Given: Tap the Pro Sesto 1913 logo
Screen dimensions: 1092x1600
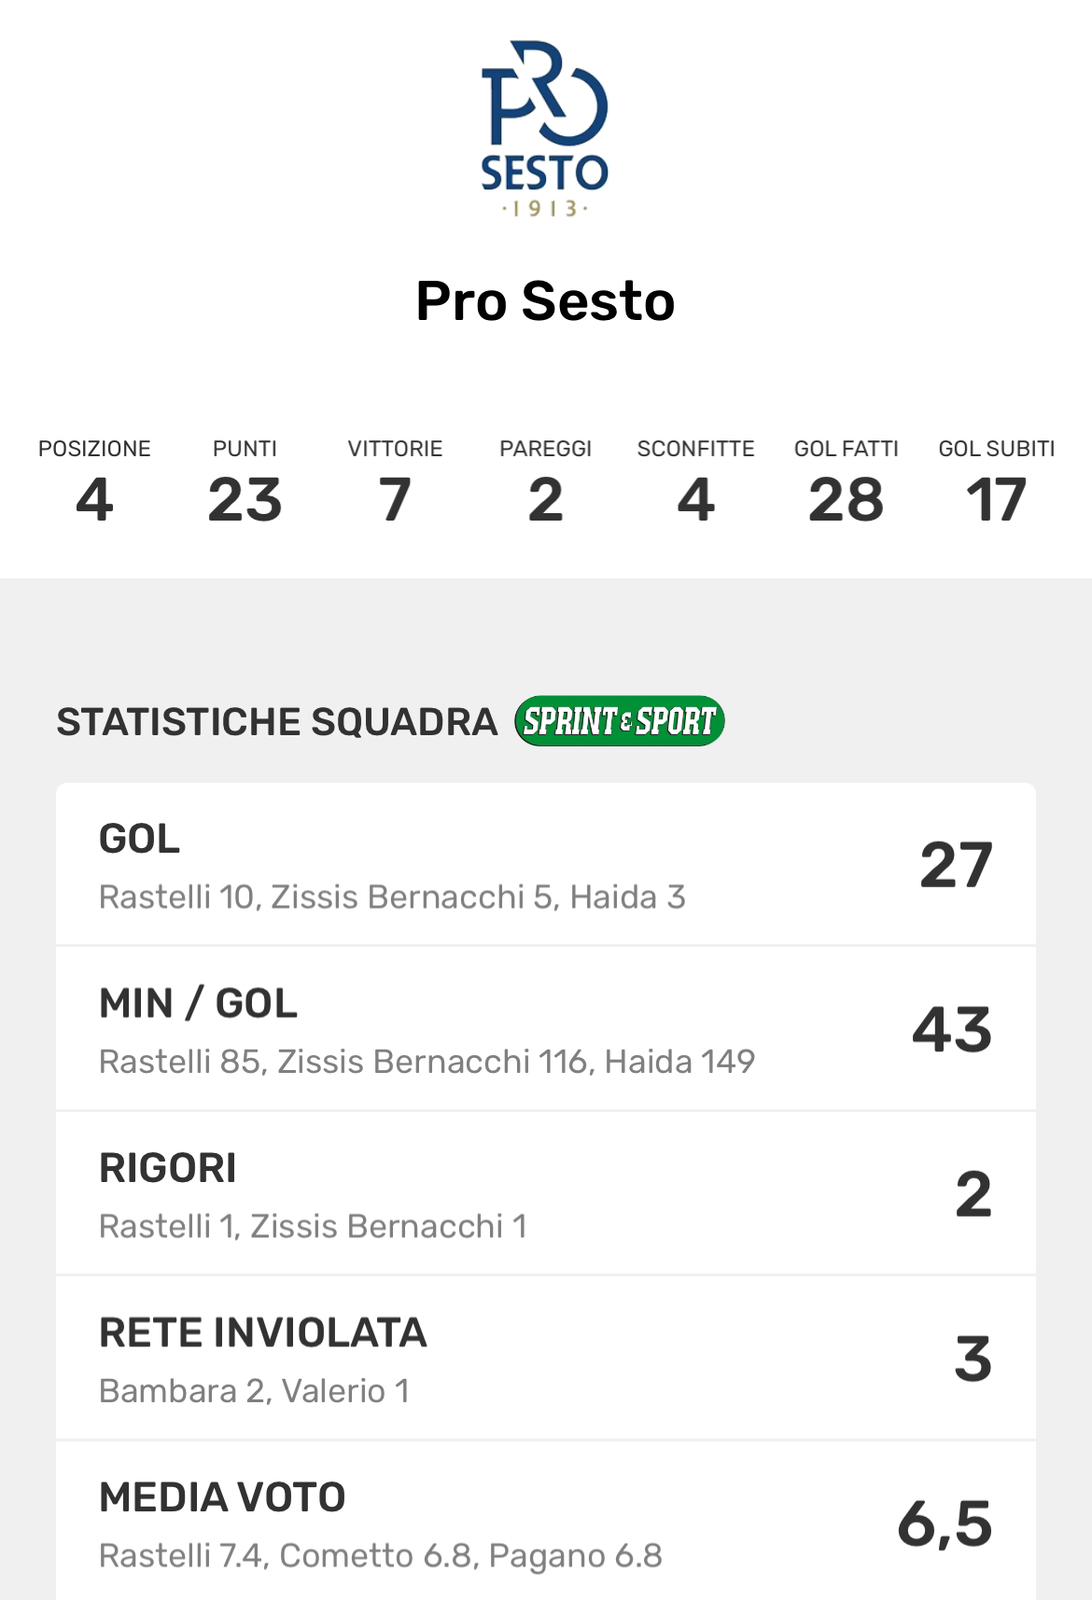Looking at the screenshot, I should [x=545, y=128].
